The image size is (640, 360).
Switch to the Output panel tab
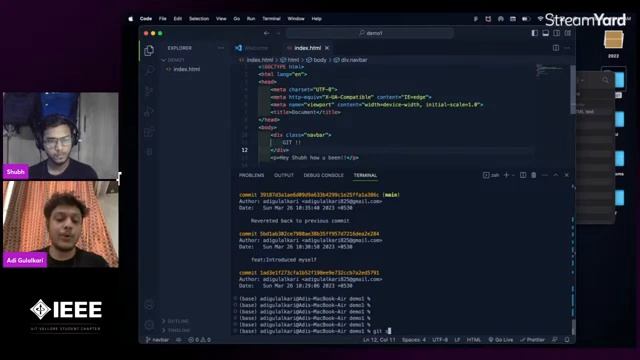coord(284,175)
